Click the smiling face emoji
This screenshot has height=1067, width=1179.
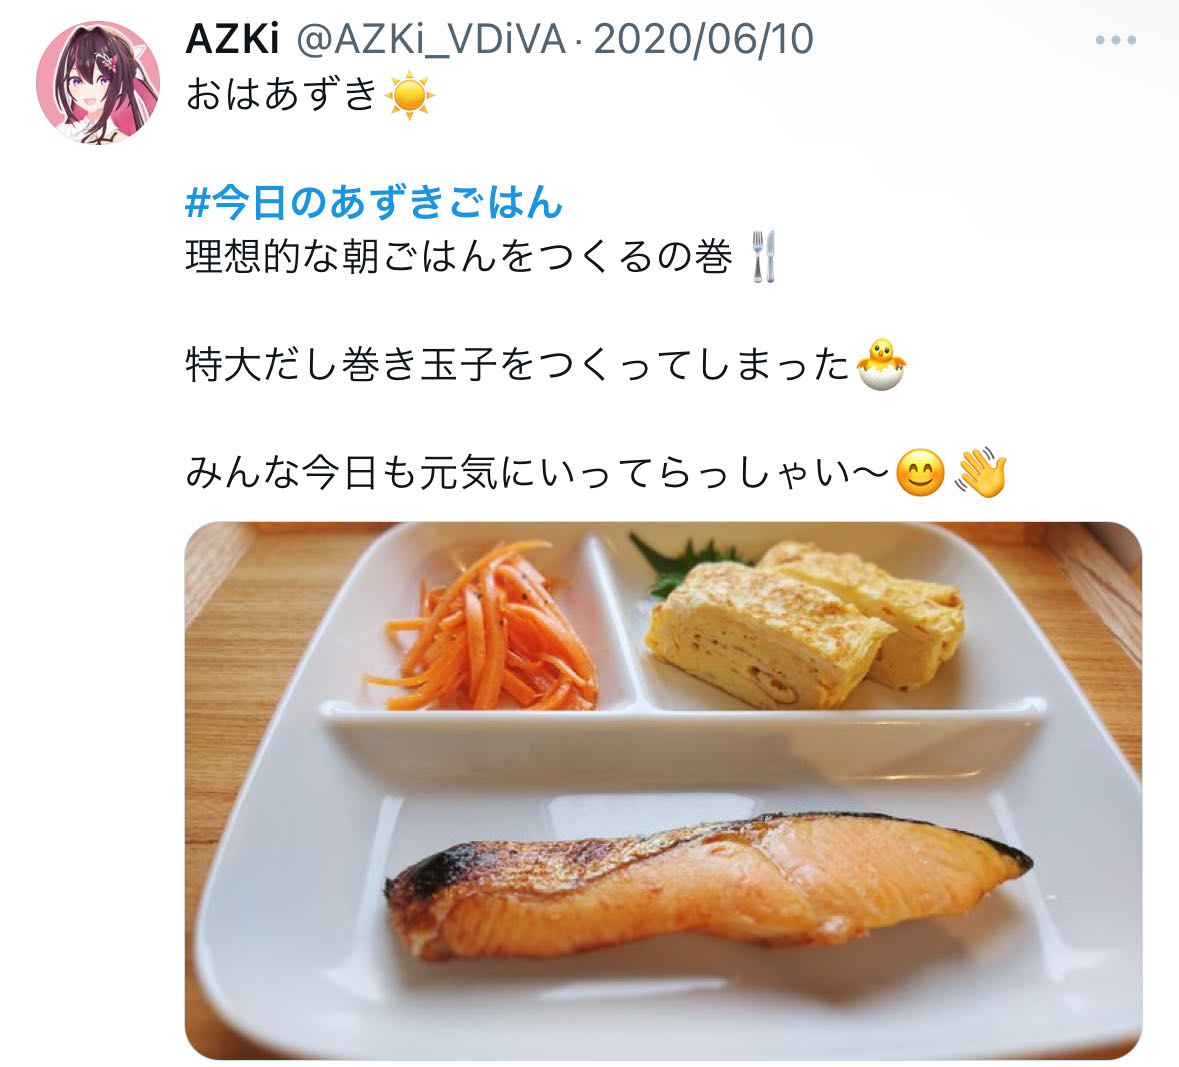click(920, 472)
